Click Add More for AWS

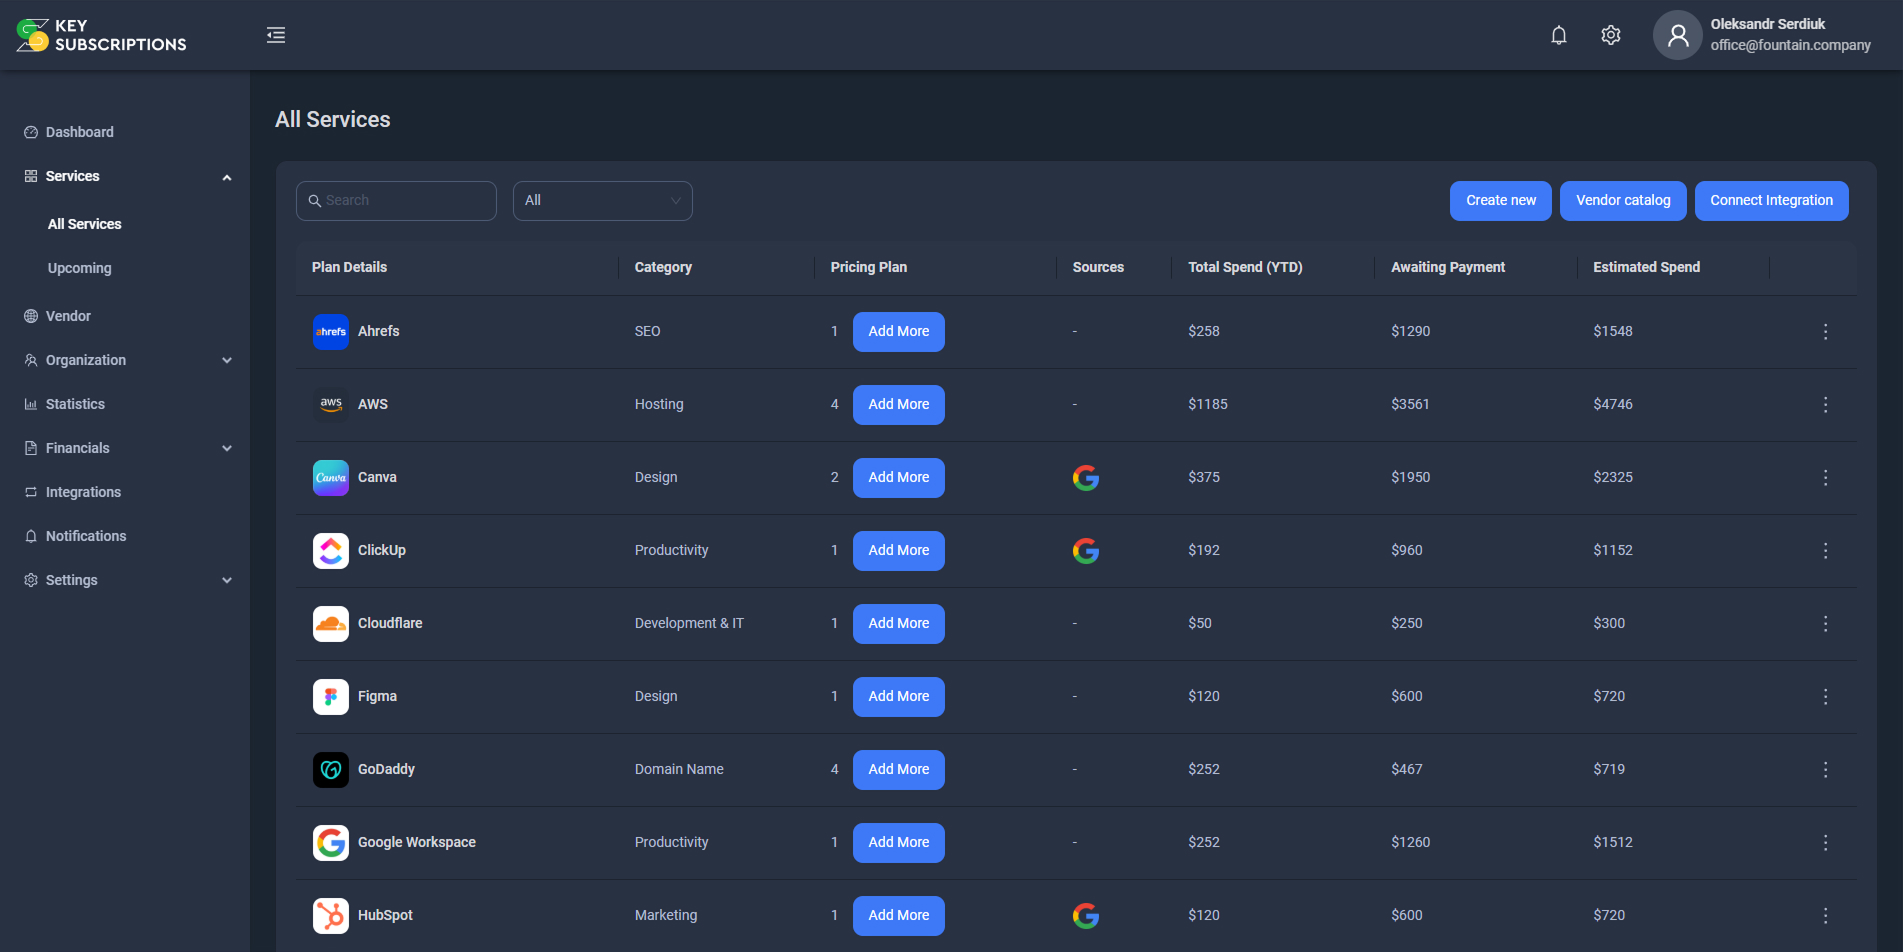pyautogui.click(x=899, y=405)
